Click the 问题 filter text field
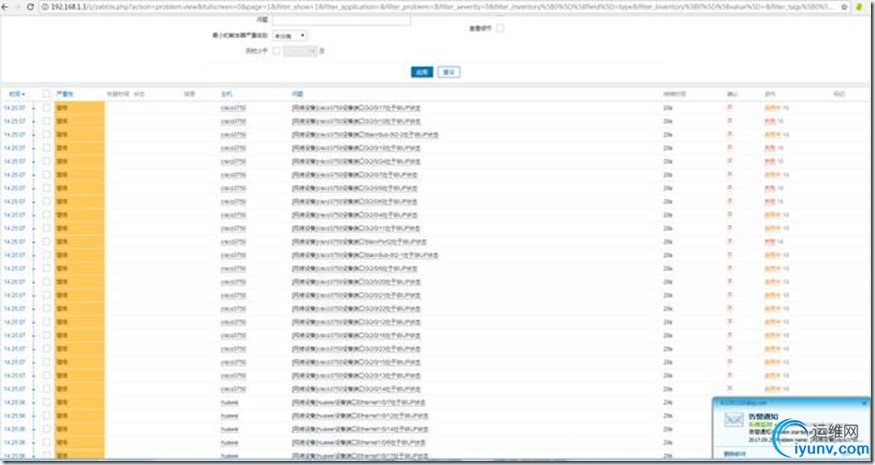 342,20
